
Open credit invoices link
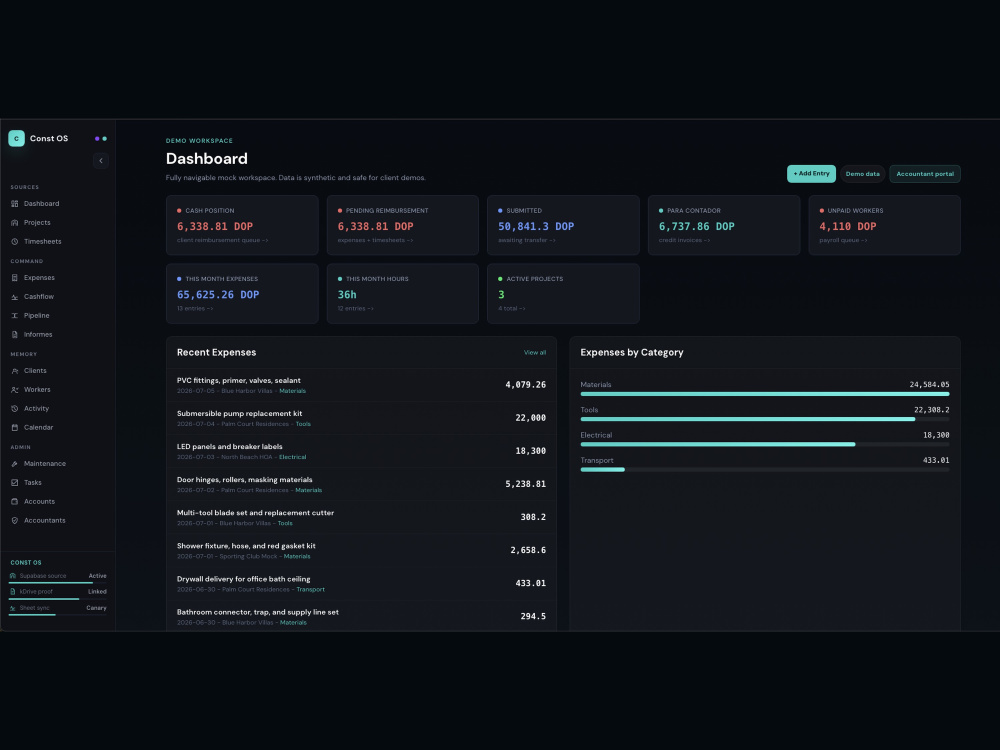click(684, 240)
